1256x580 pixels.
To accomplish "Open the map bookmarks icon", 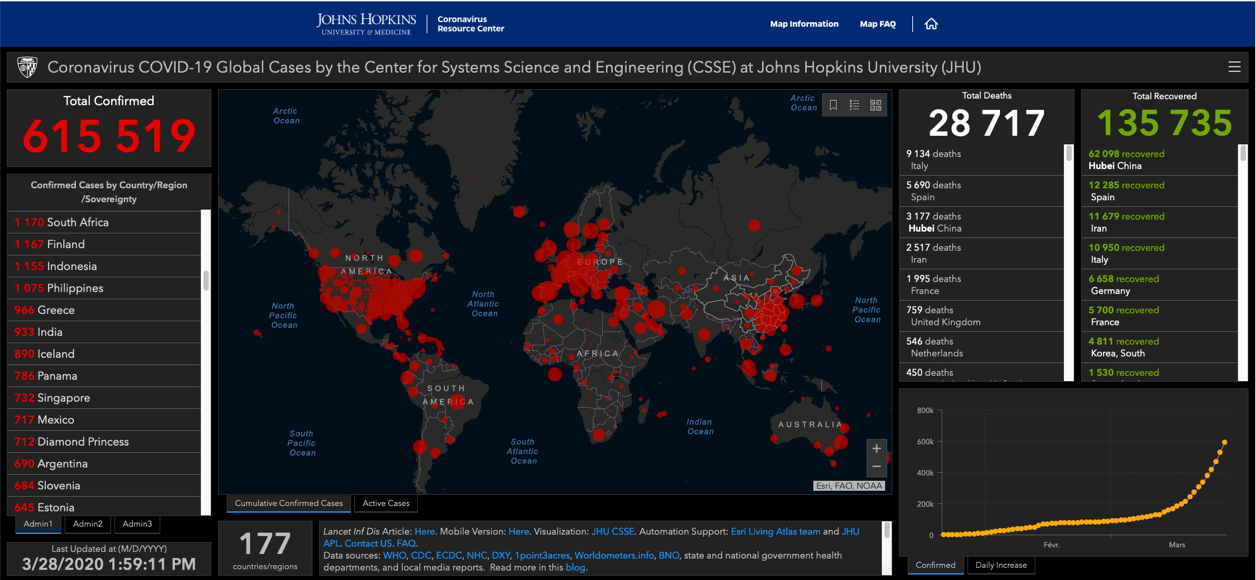I will [x=833, y=105].
